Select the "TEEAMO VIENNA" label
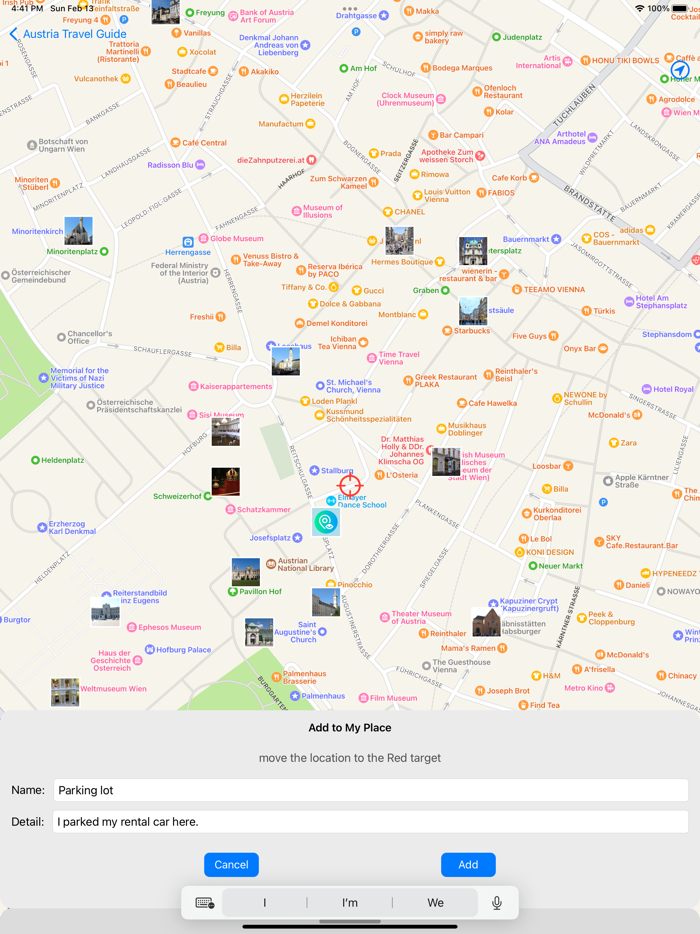 554,289
